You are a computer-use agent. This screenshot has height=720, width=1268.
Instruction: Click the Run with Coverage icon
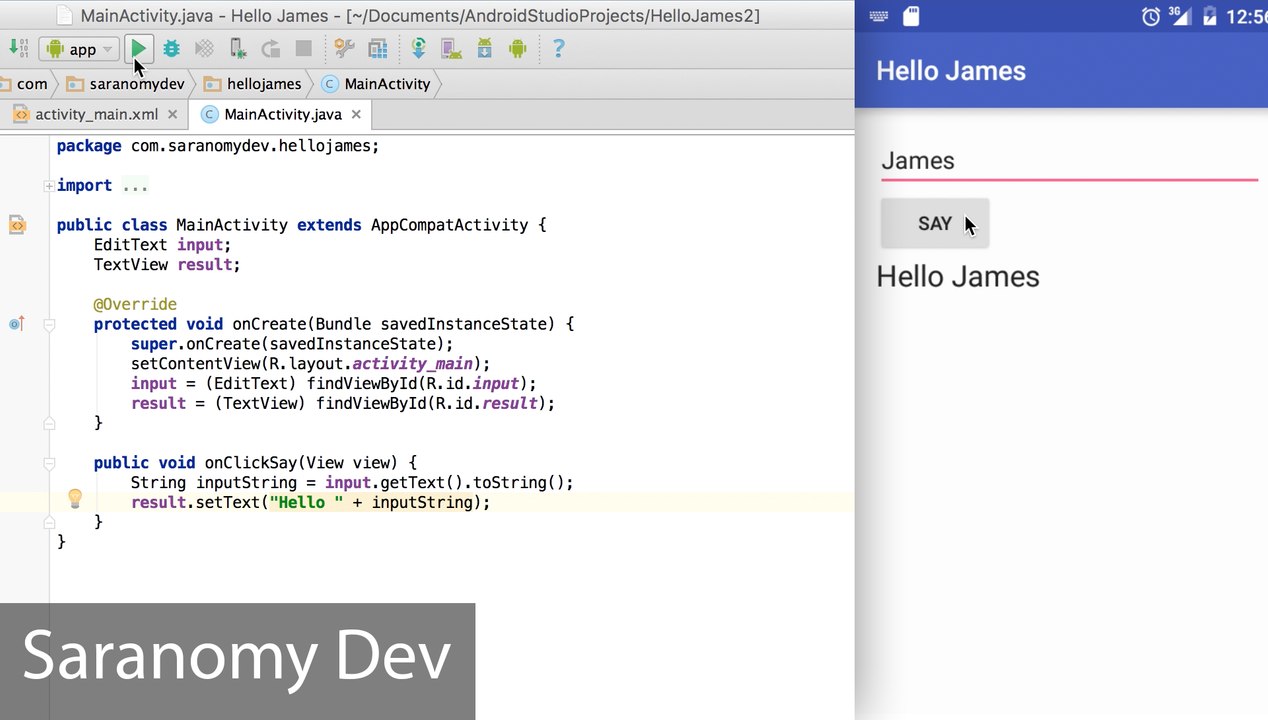pos(204,48)
